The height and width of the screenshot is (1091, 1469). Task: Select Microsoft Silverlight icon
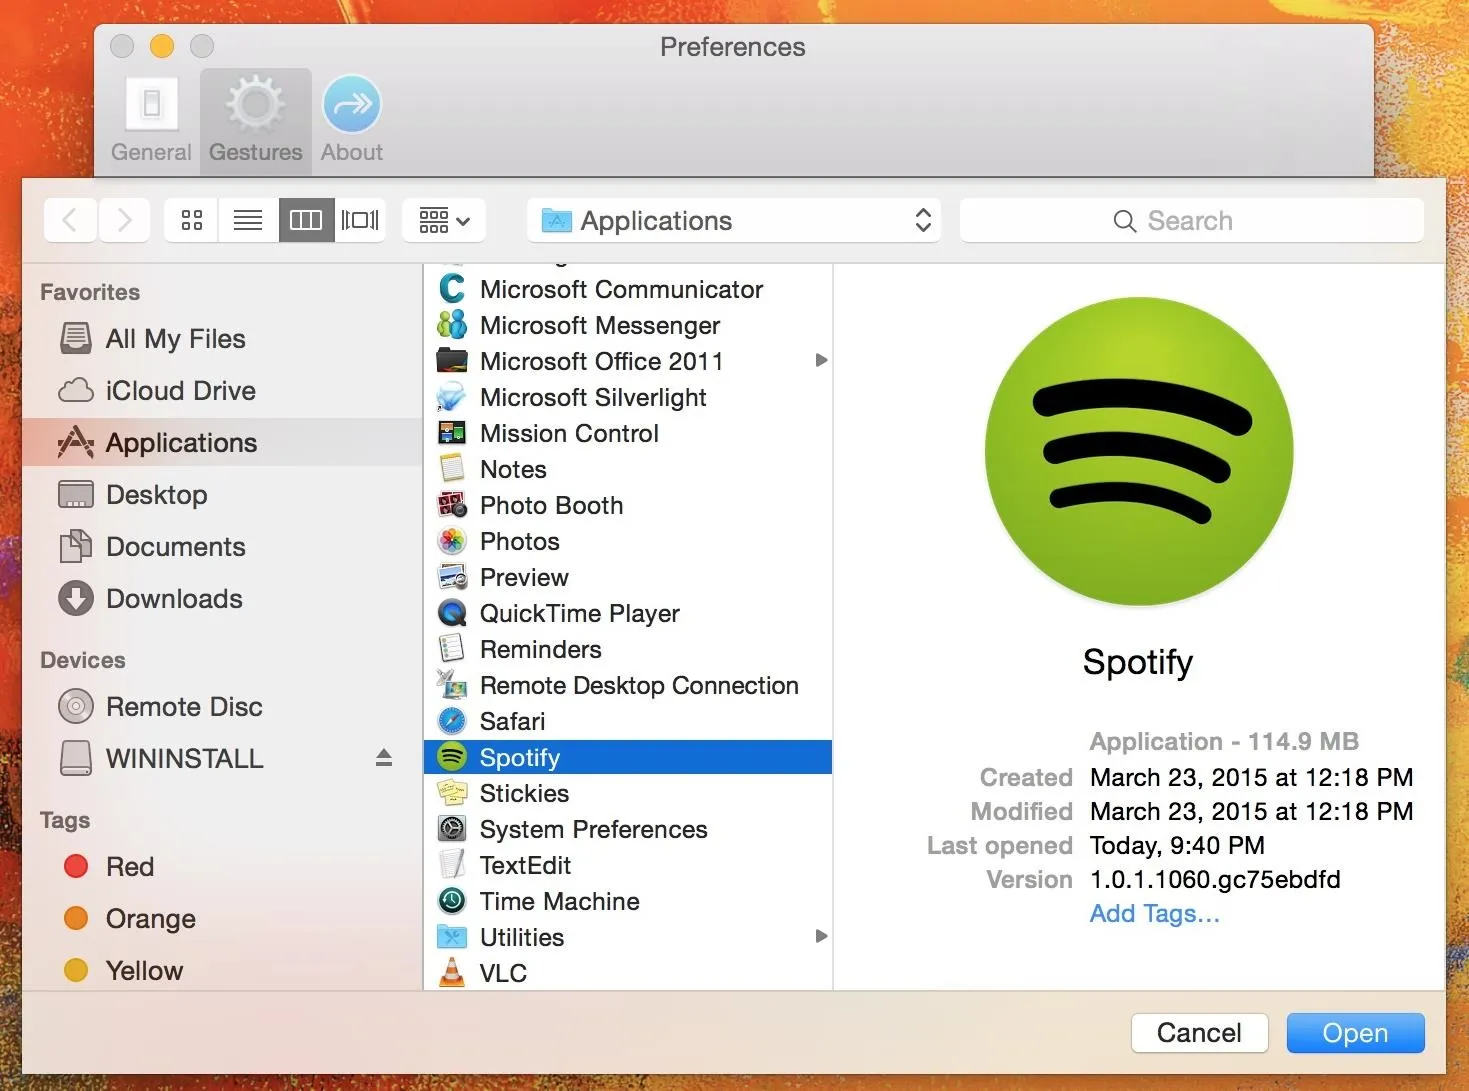(452, 397)
